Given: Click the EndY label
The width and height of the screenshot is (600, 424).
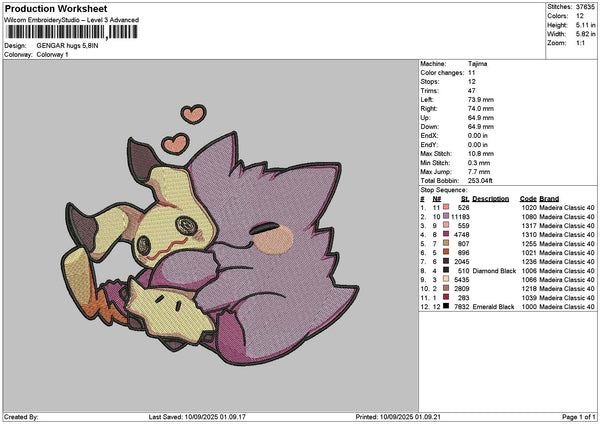Looking at the screenshot, I should pyautogui.click(x=429, y=145).
